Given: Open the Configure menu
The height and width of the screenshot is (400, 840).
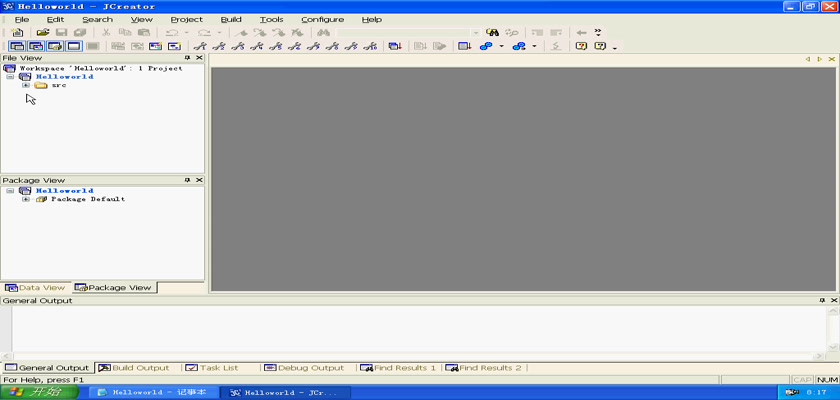Looking at the screenshot, I should (x=322, y=20).
